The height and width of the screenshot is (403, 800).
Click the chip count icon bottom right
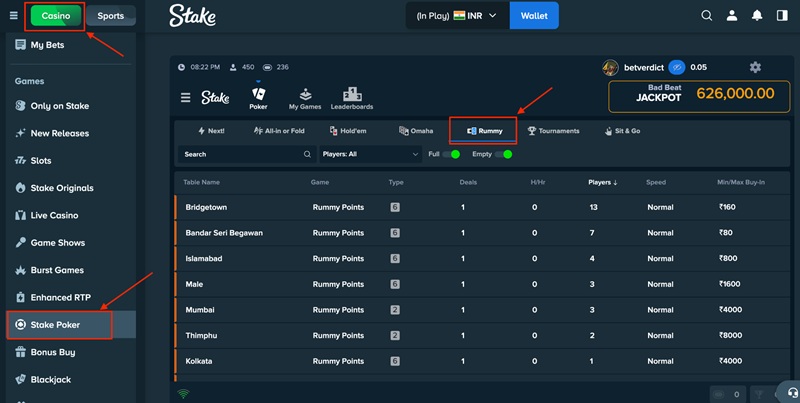(719, 394)
